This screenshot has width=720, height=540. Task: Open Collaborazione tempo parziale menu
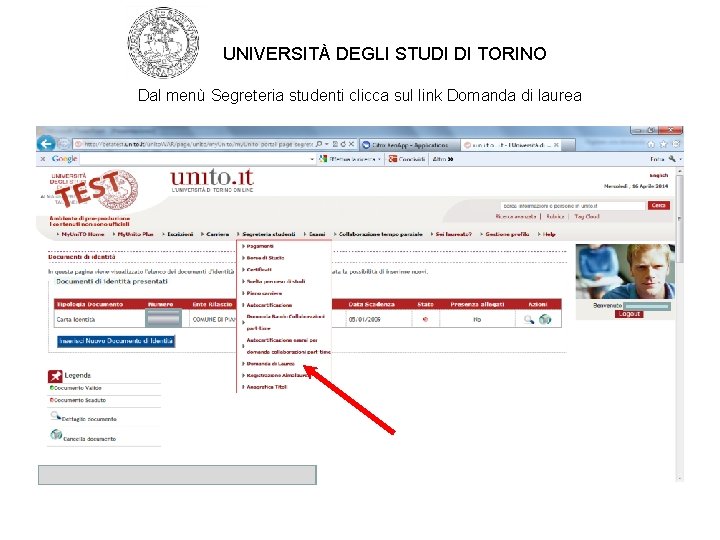[x=380, y=234]
